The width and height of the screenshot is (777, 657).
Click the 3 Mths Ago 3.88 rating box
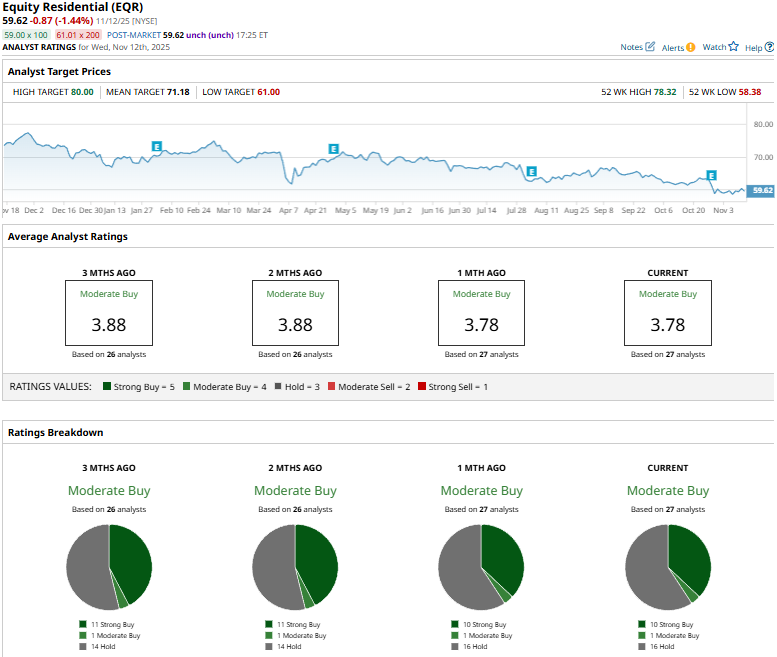click(109, 313)
